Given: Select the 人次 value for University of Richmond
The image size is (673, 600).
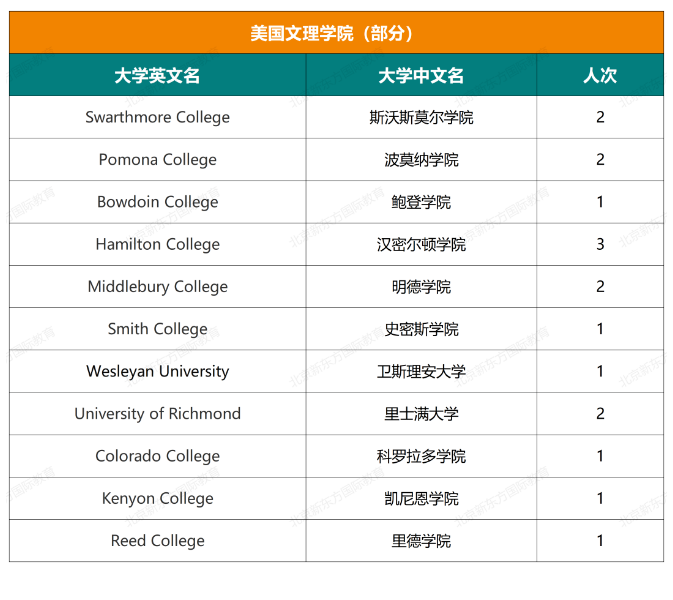Looking at the screenshot, I should tap(600, 414).
